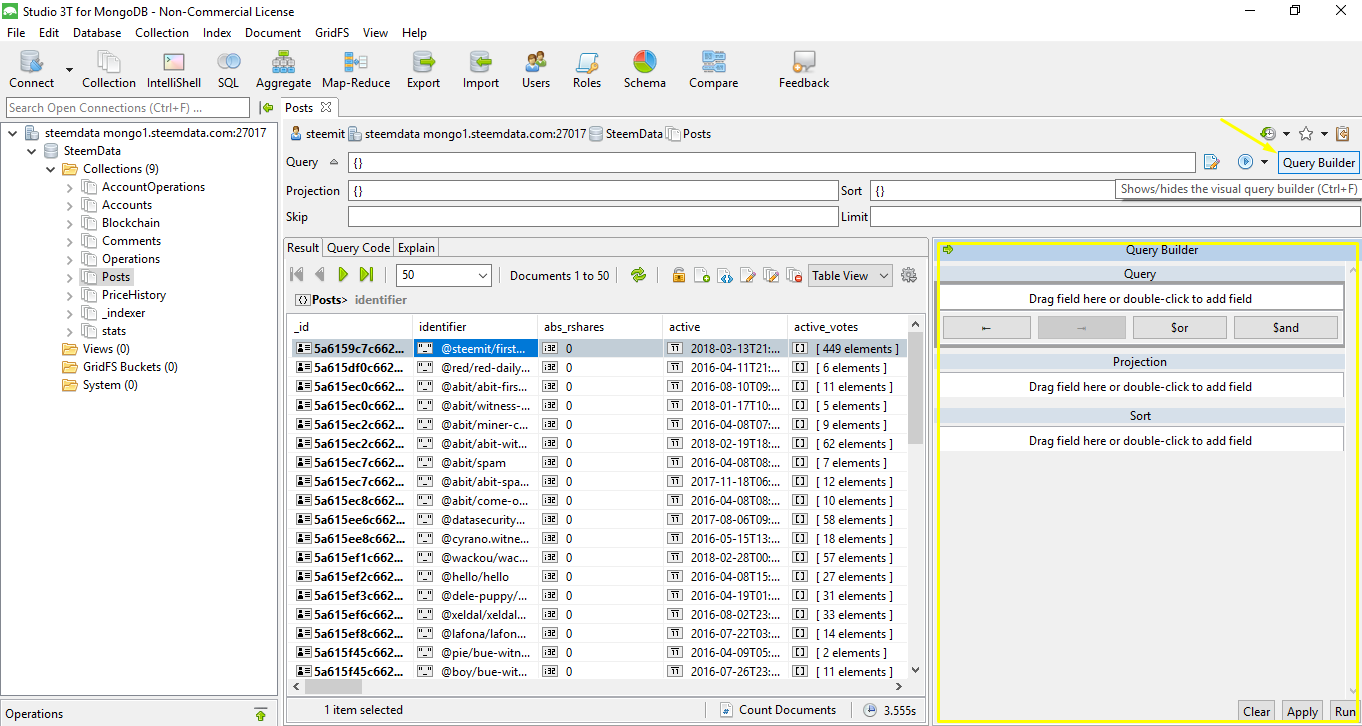
Task: Open the query history clock icon
Action: coord(1268,134)
